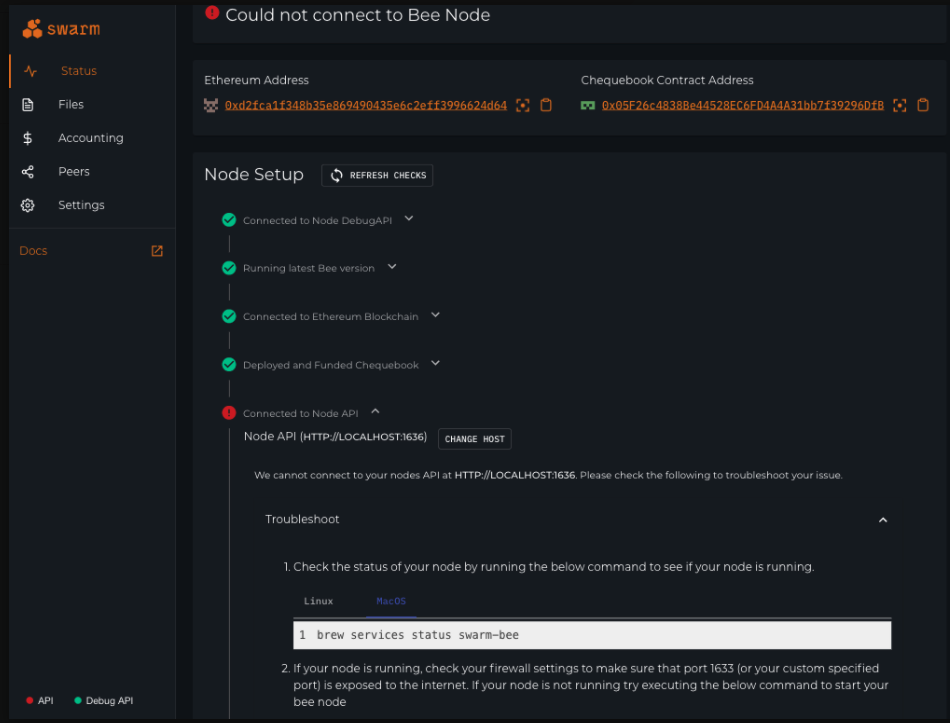
Task: Click the Peers share icon in sidebar
Action: coord(28,172)
